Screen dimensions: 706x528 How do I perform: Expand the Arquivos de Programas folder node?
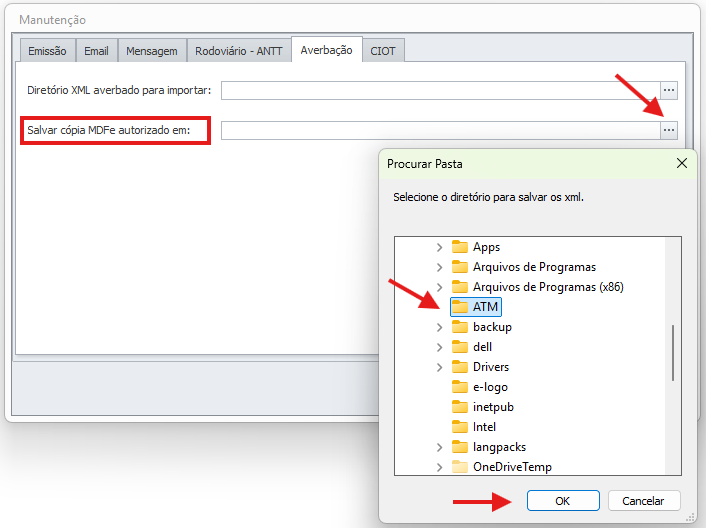(439, 267)
